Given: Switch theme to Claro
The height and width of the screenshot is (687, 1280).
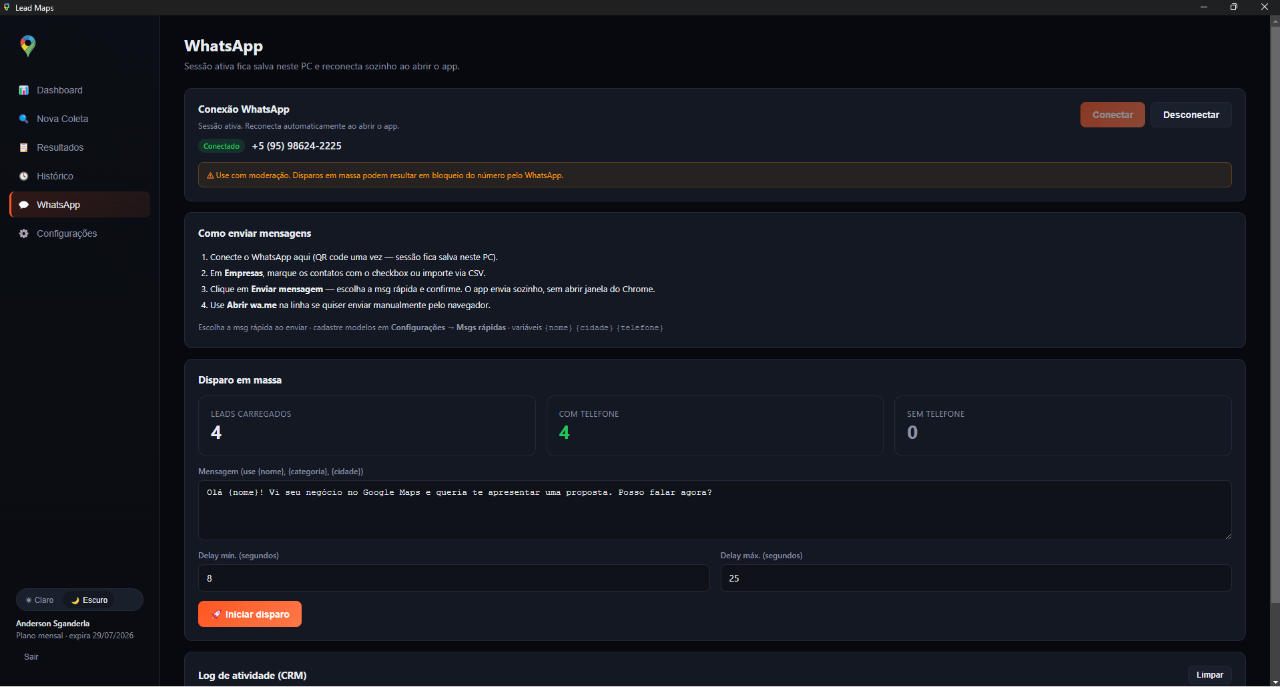Looking at the screenshot, I should coord(40,600).
